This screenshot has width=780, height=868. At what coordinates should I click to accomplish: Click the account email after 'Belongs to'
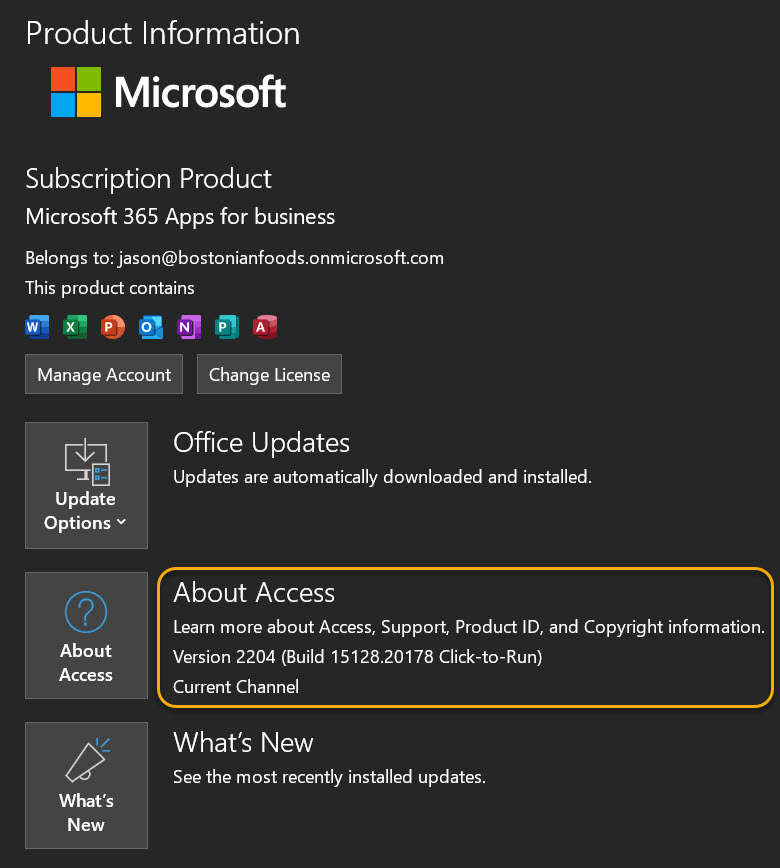pyautogui.click(x=281, y=258)
